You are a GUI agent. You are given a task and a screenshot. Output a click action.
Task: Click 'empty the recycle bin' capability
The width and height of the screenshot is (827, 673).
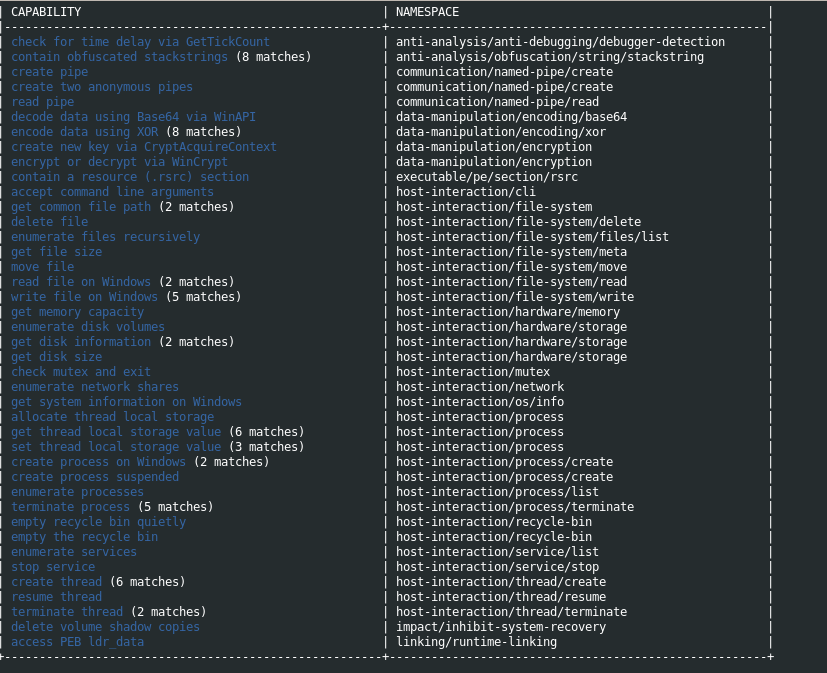(x=84, y=536)
